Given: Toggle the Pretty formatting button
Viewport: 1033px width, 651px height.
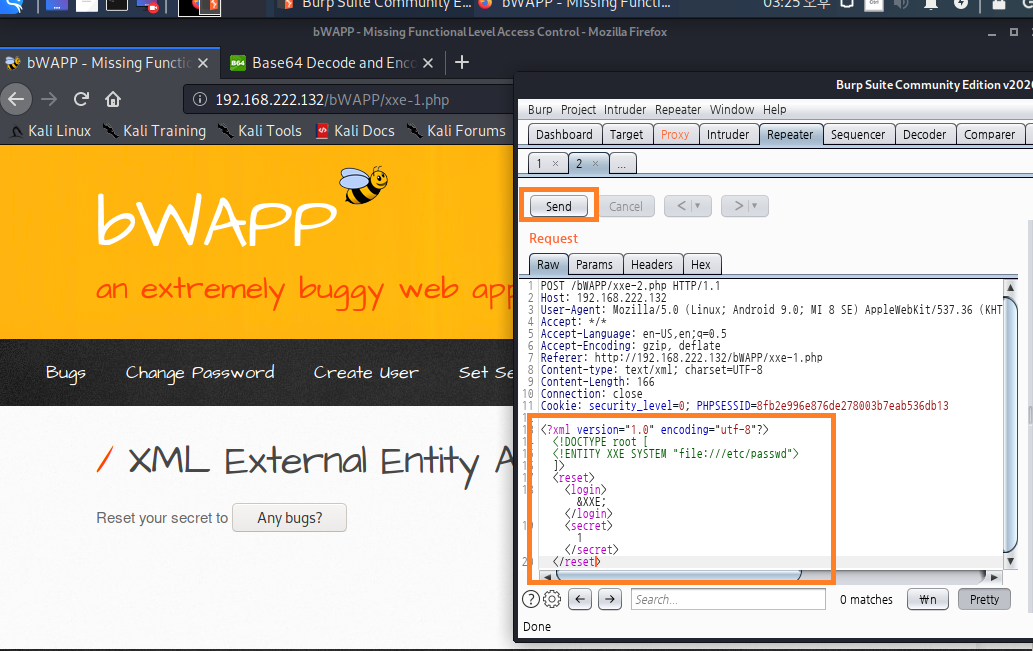Looking at the screenshot, I should [984, 600].
